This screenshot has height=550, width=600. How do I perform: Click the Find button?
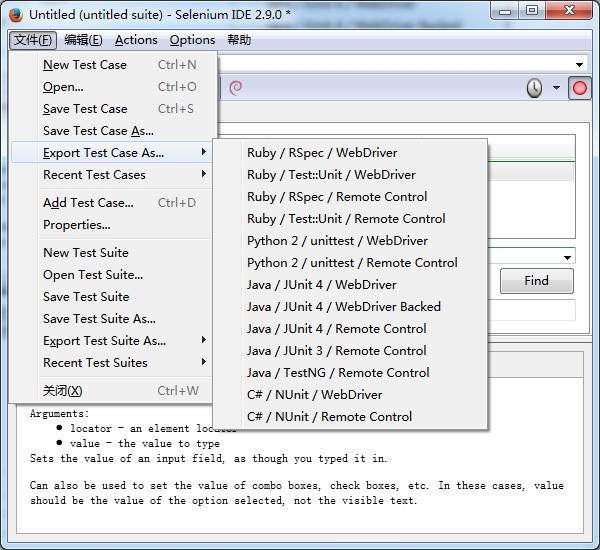point(536,281)
